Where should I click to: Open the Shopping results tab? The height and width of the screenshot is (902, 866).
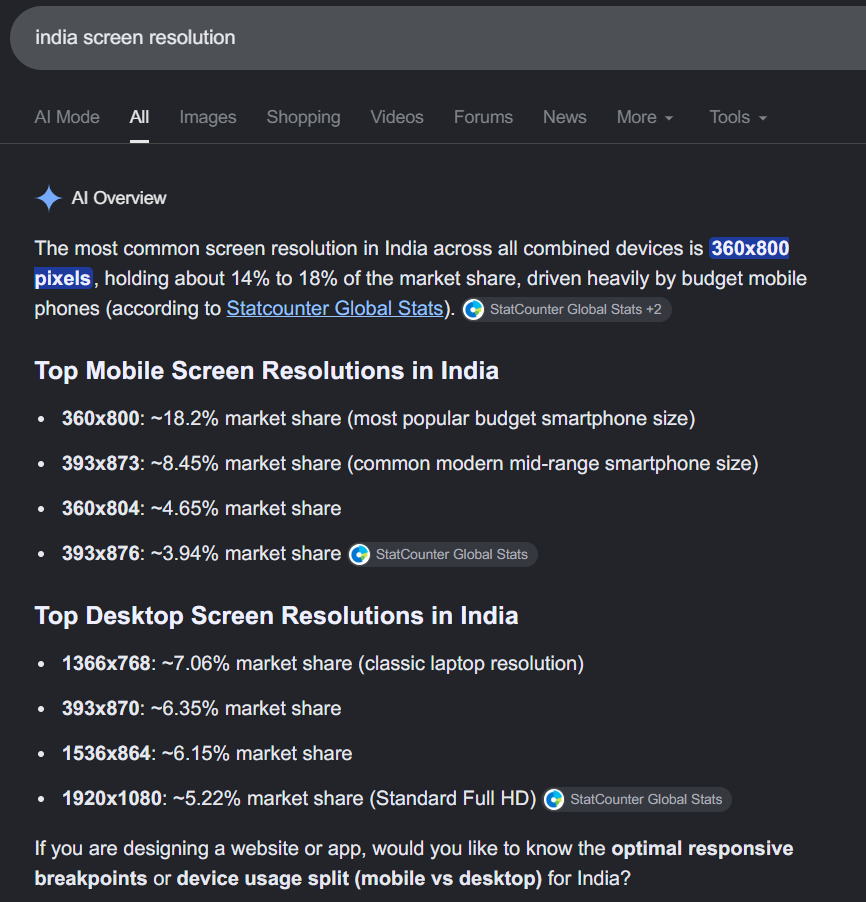point(303,117)
